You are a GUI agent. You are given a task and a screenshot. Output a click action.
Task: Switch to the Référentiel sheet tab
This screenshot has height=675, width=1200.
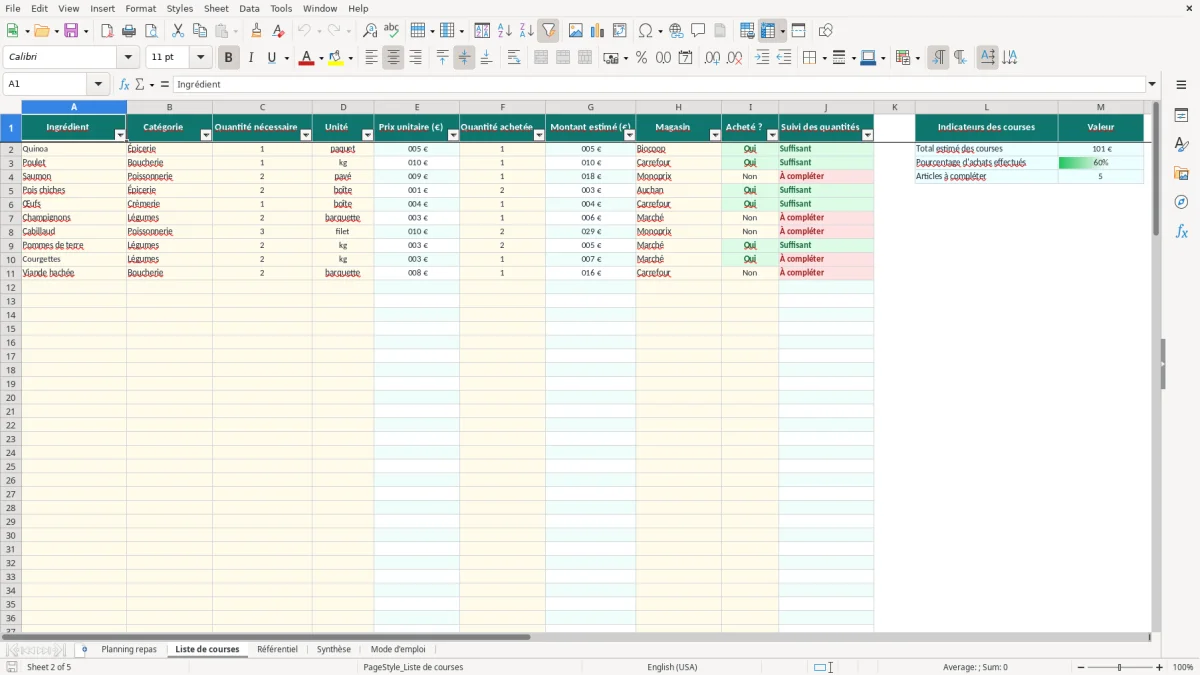277,650
